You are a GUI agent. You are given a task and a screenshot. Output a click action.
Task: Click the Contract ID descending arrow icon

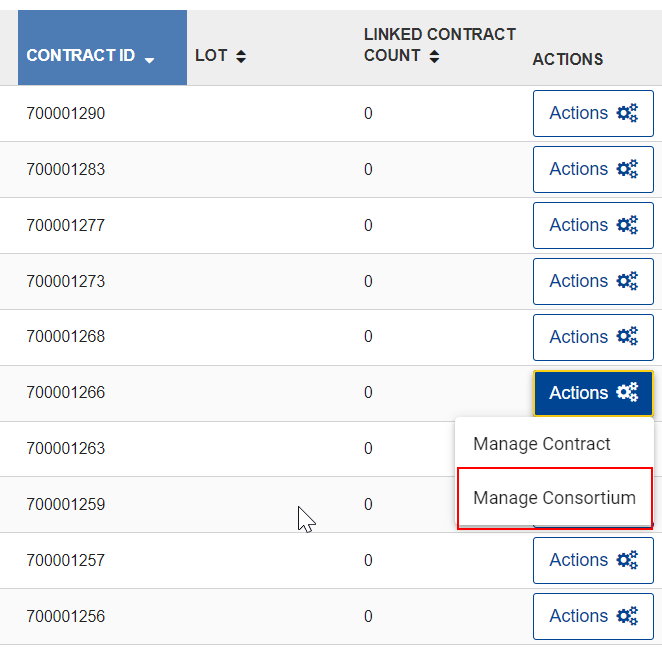[149, 60]
